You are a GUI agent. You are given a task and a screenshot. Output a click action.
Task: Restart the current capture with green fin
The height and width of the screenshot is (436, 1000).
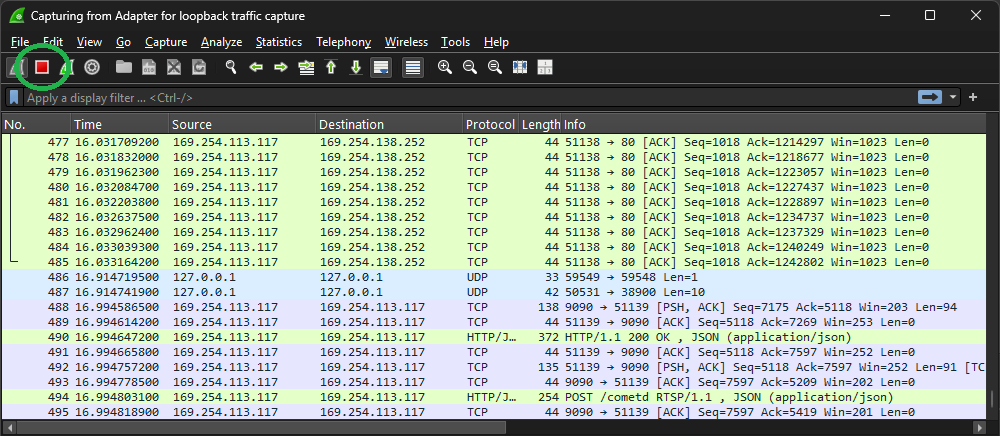pyautogui.click(x=68, y=67)
